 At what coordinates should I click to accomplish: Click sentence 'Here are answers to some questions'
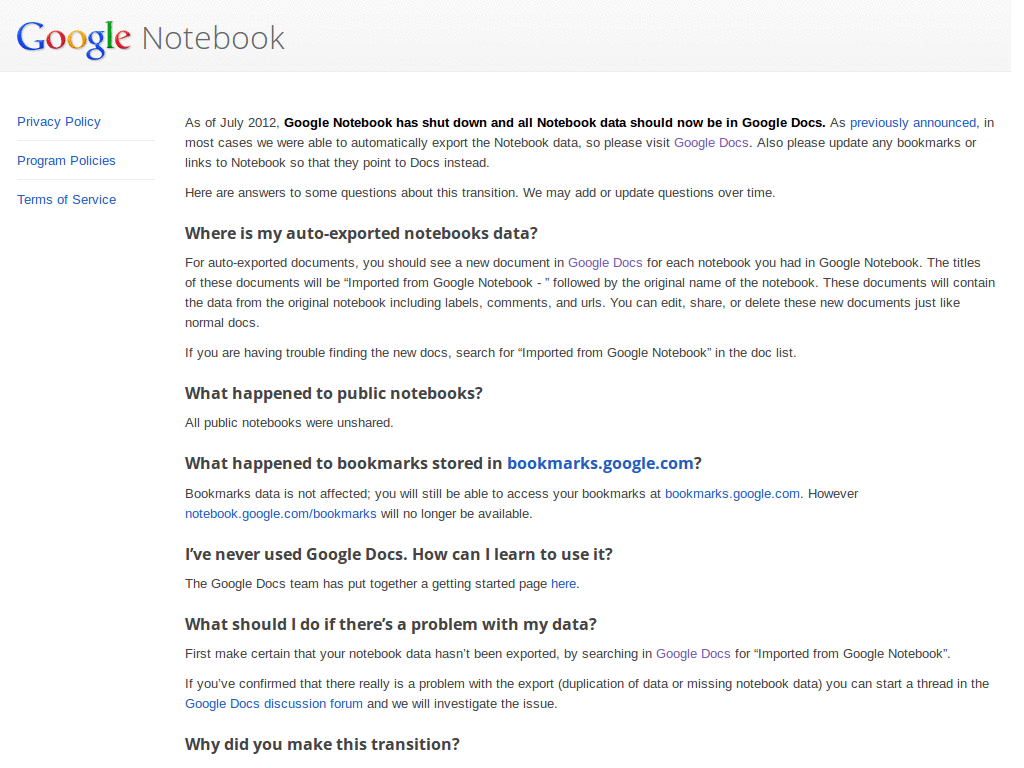tap(480, 193)
